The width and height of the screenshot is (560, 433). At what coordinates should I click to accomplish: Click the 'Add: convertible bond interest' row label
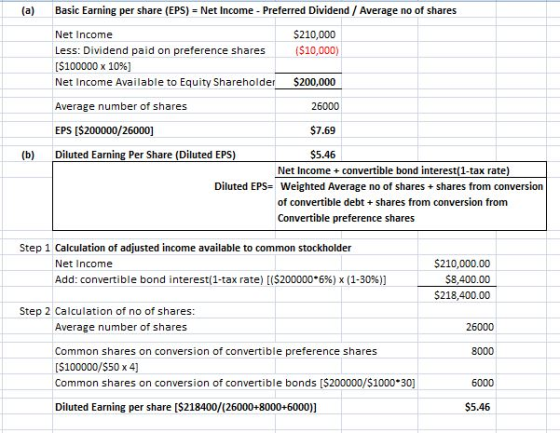(220, 279)
